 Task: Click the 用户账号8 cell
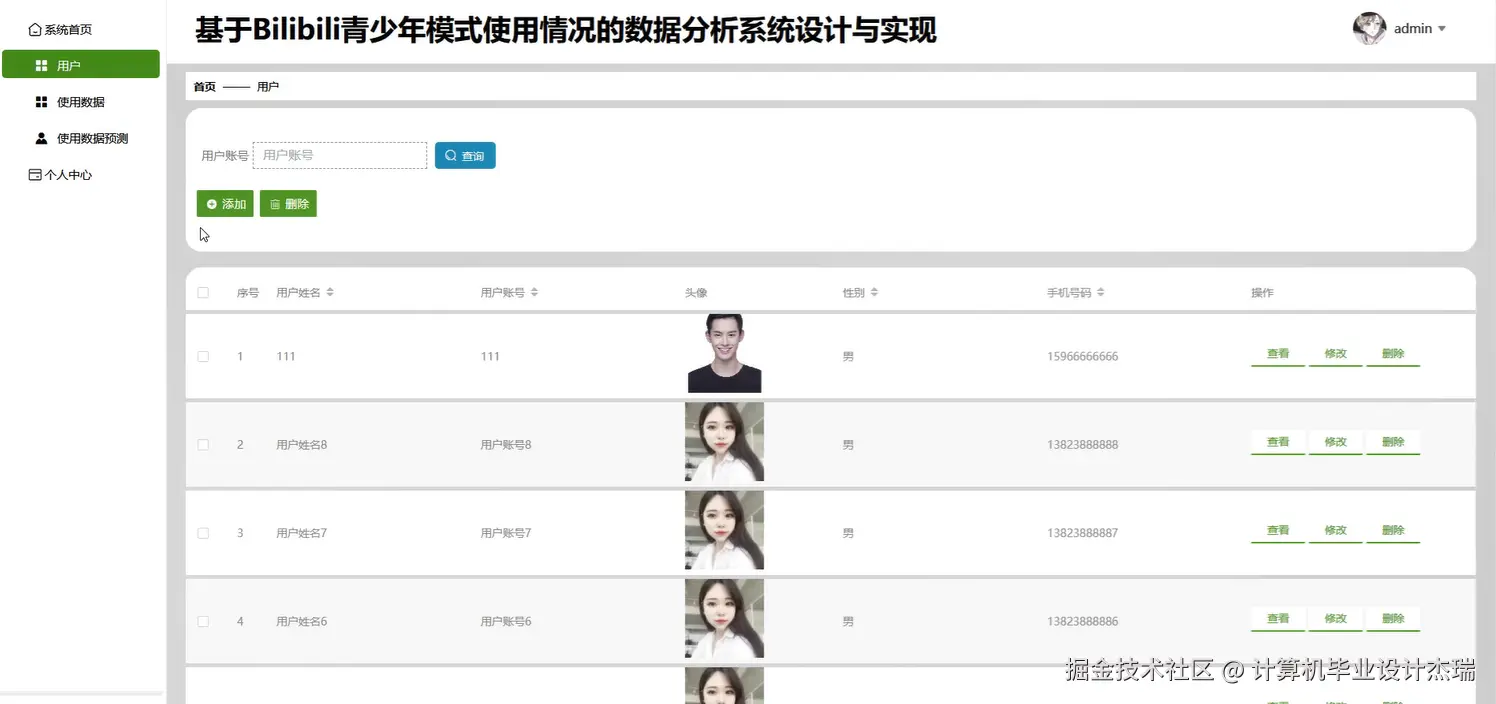[506, 445]
